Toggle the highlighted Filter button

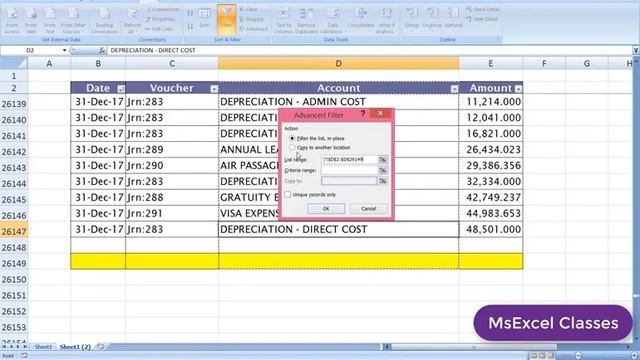coord(227,19)
